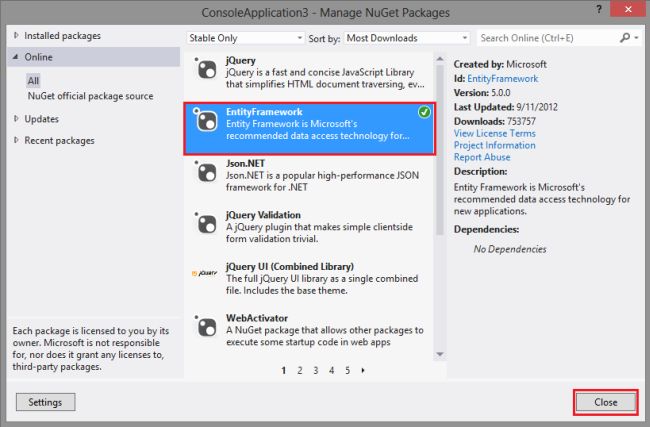Select current page 1 indicator

pos(284,370)
